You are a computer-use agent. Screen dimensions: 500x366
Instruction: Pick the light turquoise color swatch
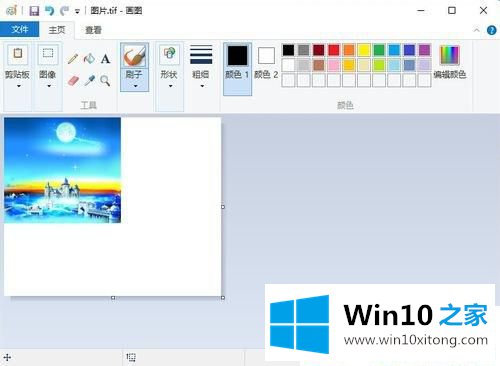tap(394, 65)
